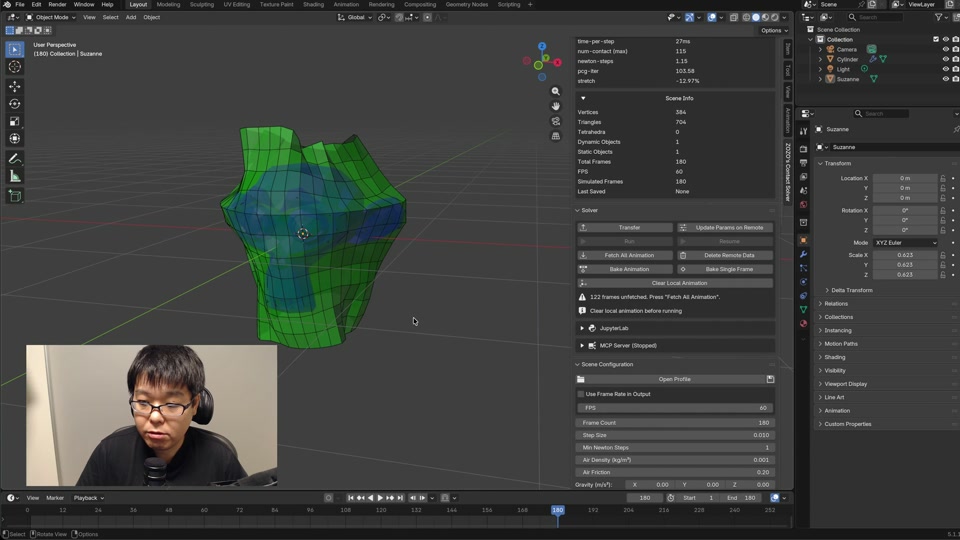Adjust the FPS slider field
The height and width of the screenshot is (540, 960).
tap(675, 408)
